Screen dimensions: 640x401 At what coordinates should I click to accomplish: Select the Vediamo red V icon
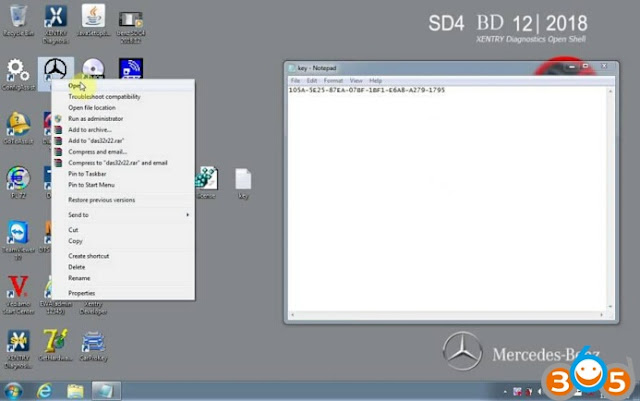point(18,294)
